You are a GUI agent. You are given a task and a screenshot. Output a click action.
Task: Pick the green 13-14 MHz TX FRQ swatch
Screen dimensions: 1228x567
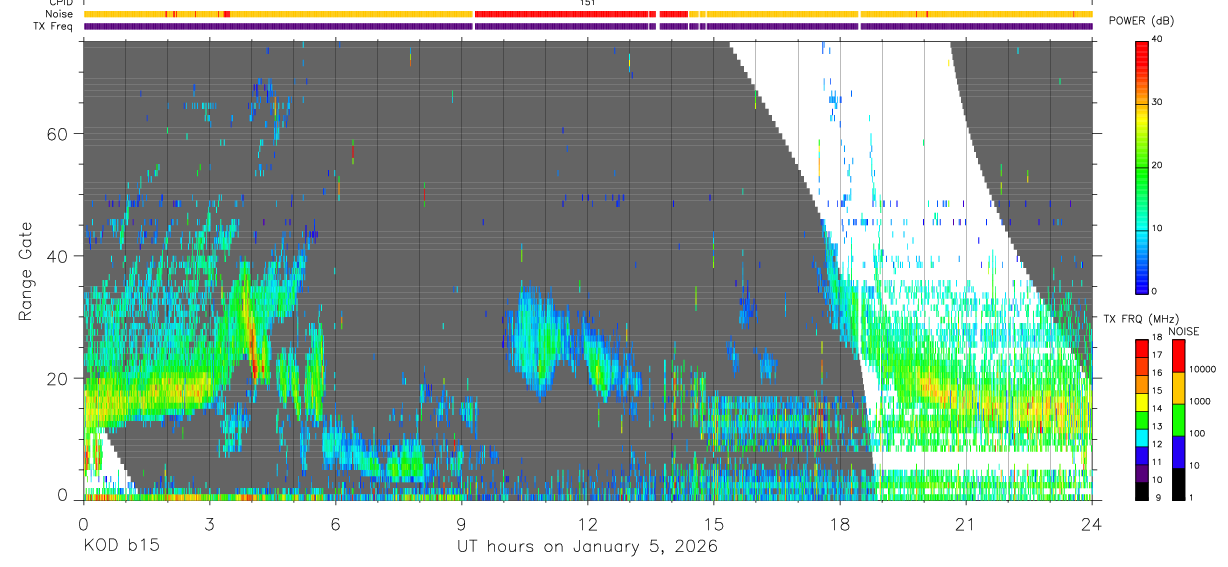pos(1142,420)
